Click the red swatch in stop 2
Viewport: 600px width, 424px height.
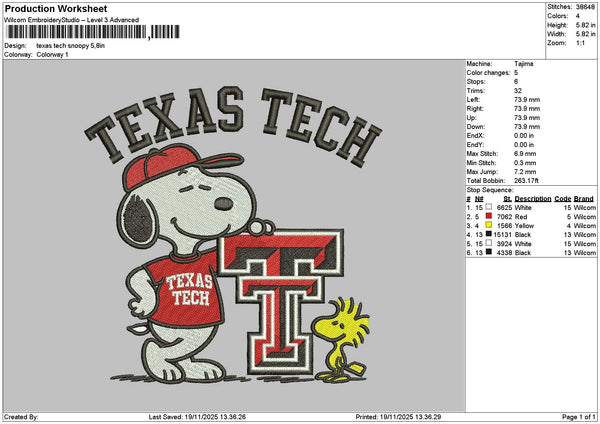[489, 216]
